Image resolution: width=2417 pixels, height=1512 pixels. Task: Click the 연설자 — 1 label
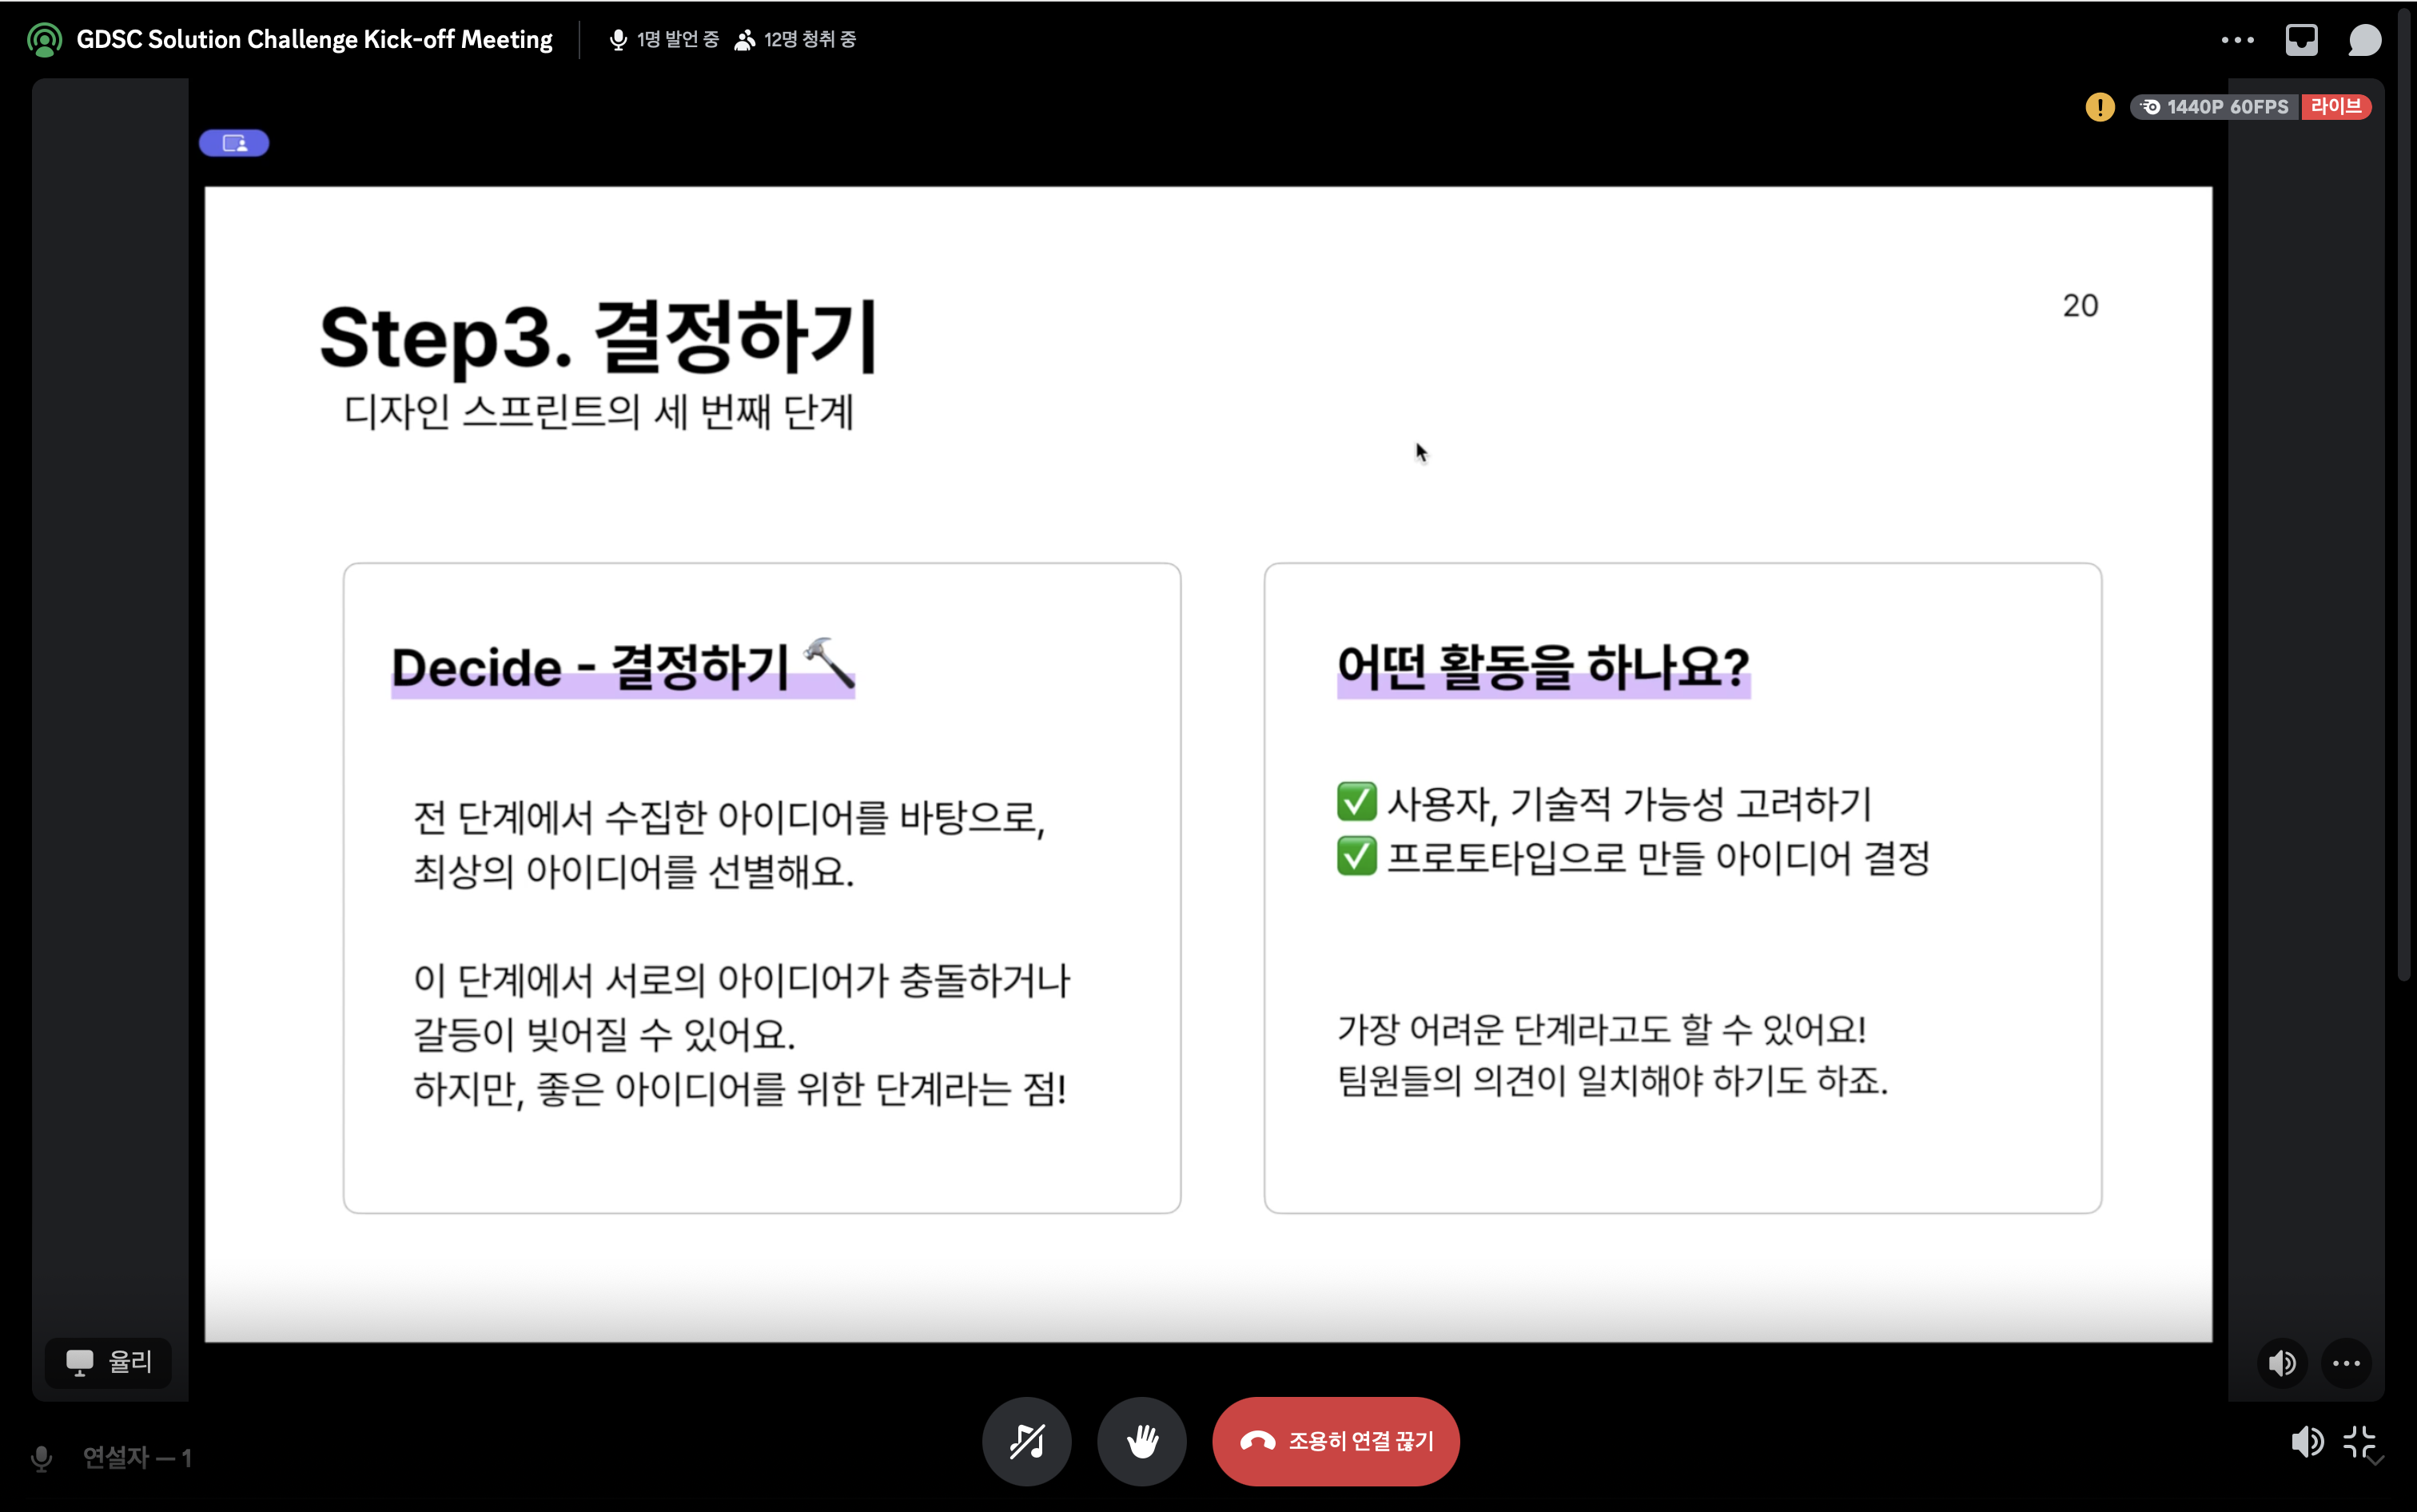click(137, 1458)
